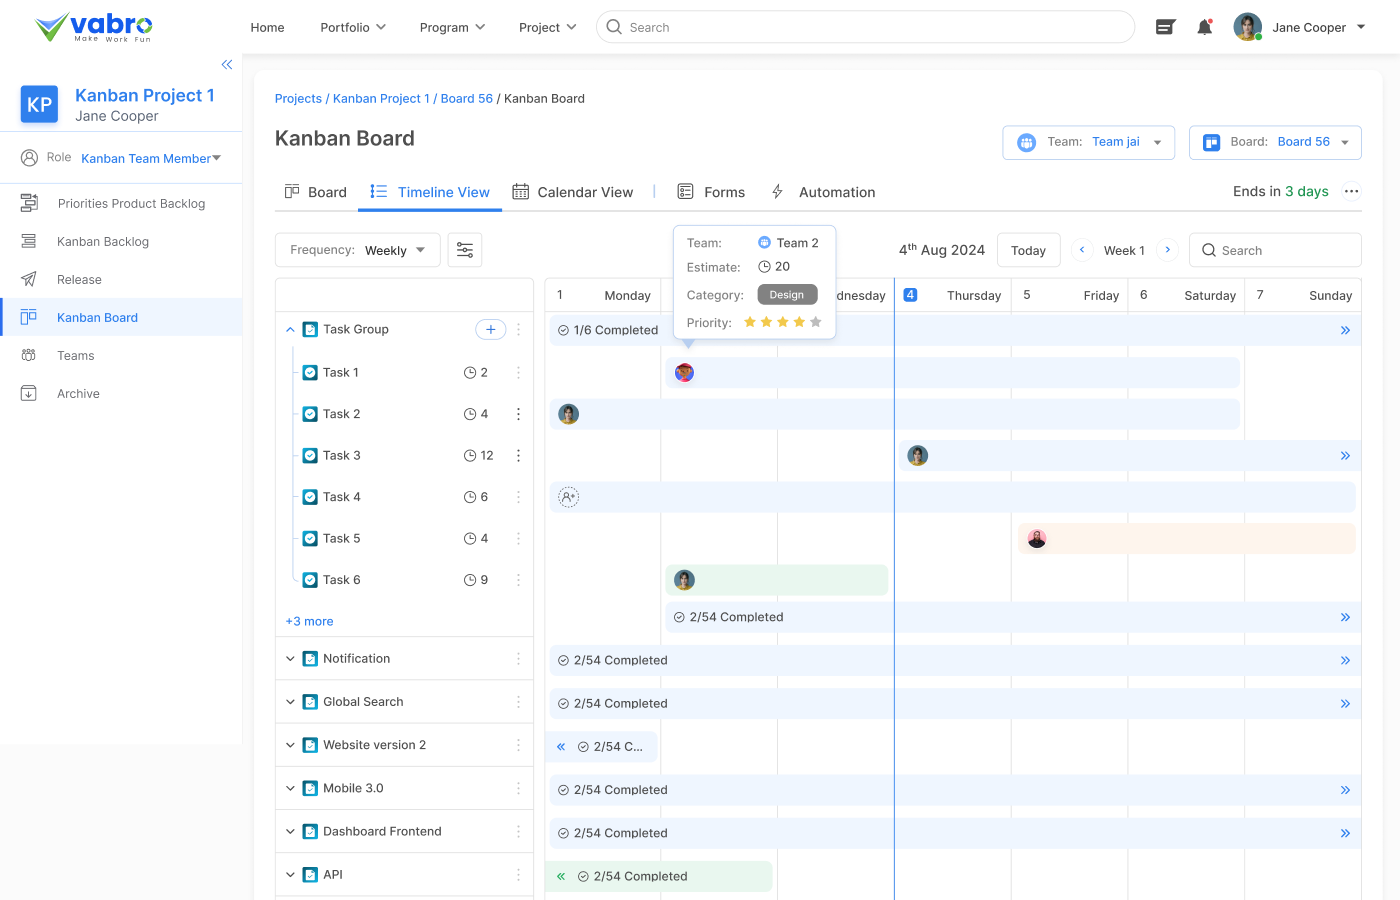Open Archive from the sidebar
The width and height of the screenshot is (1400, 900).
pos(80,393)
